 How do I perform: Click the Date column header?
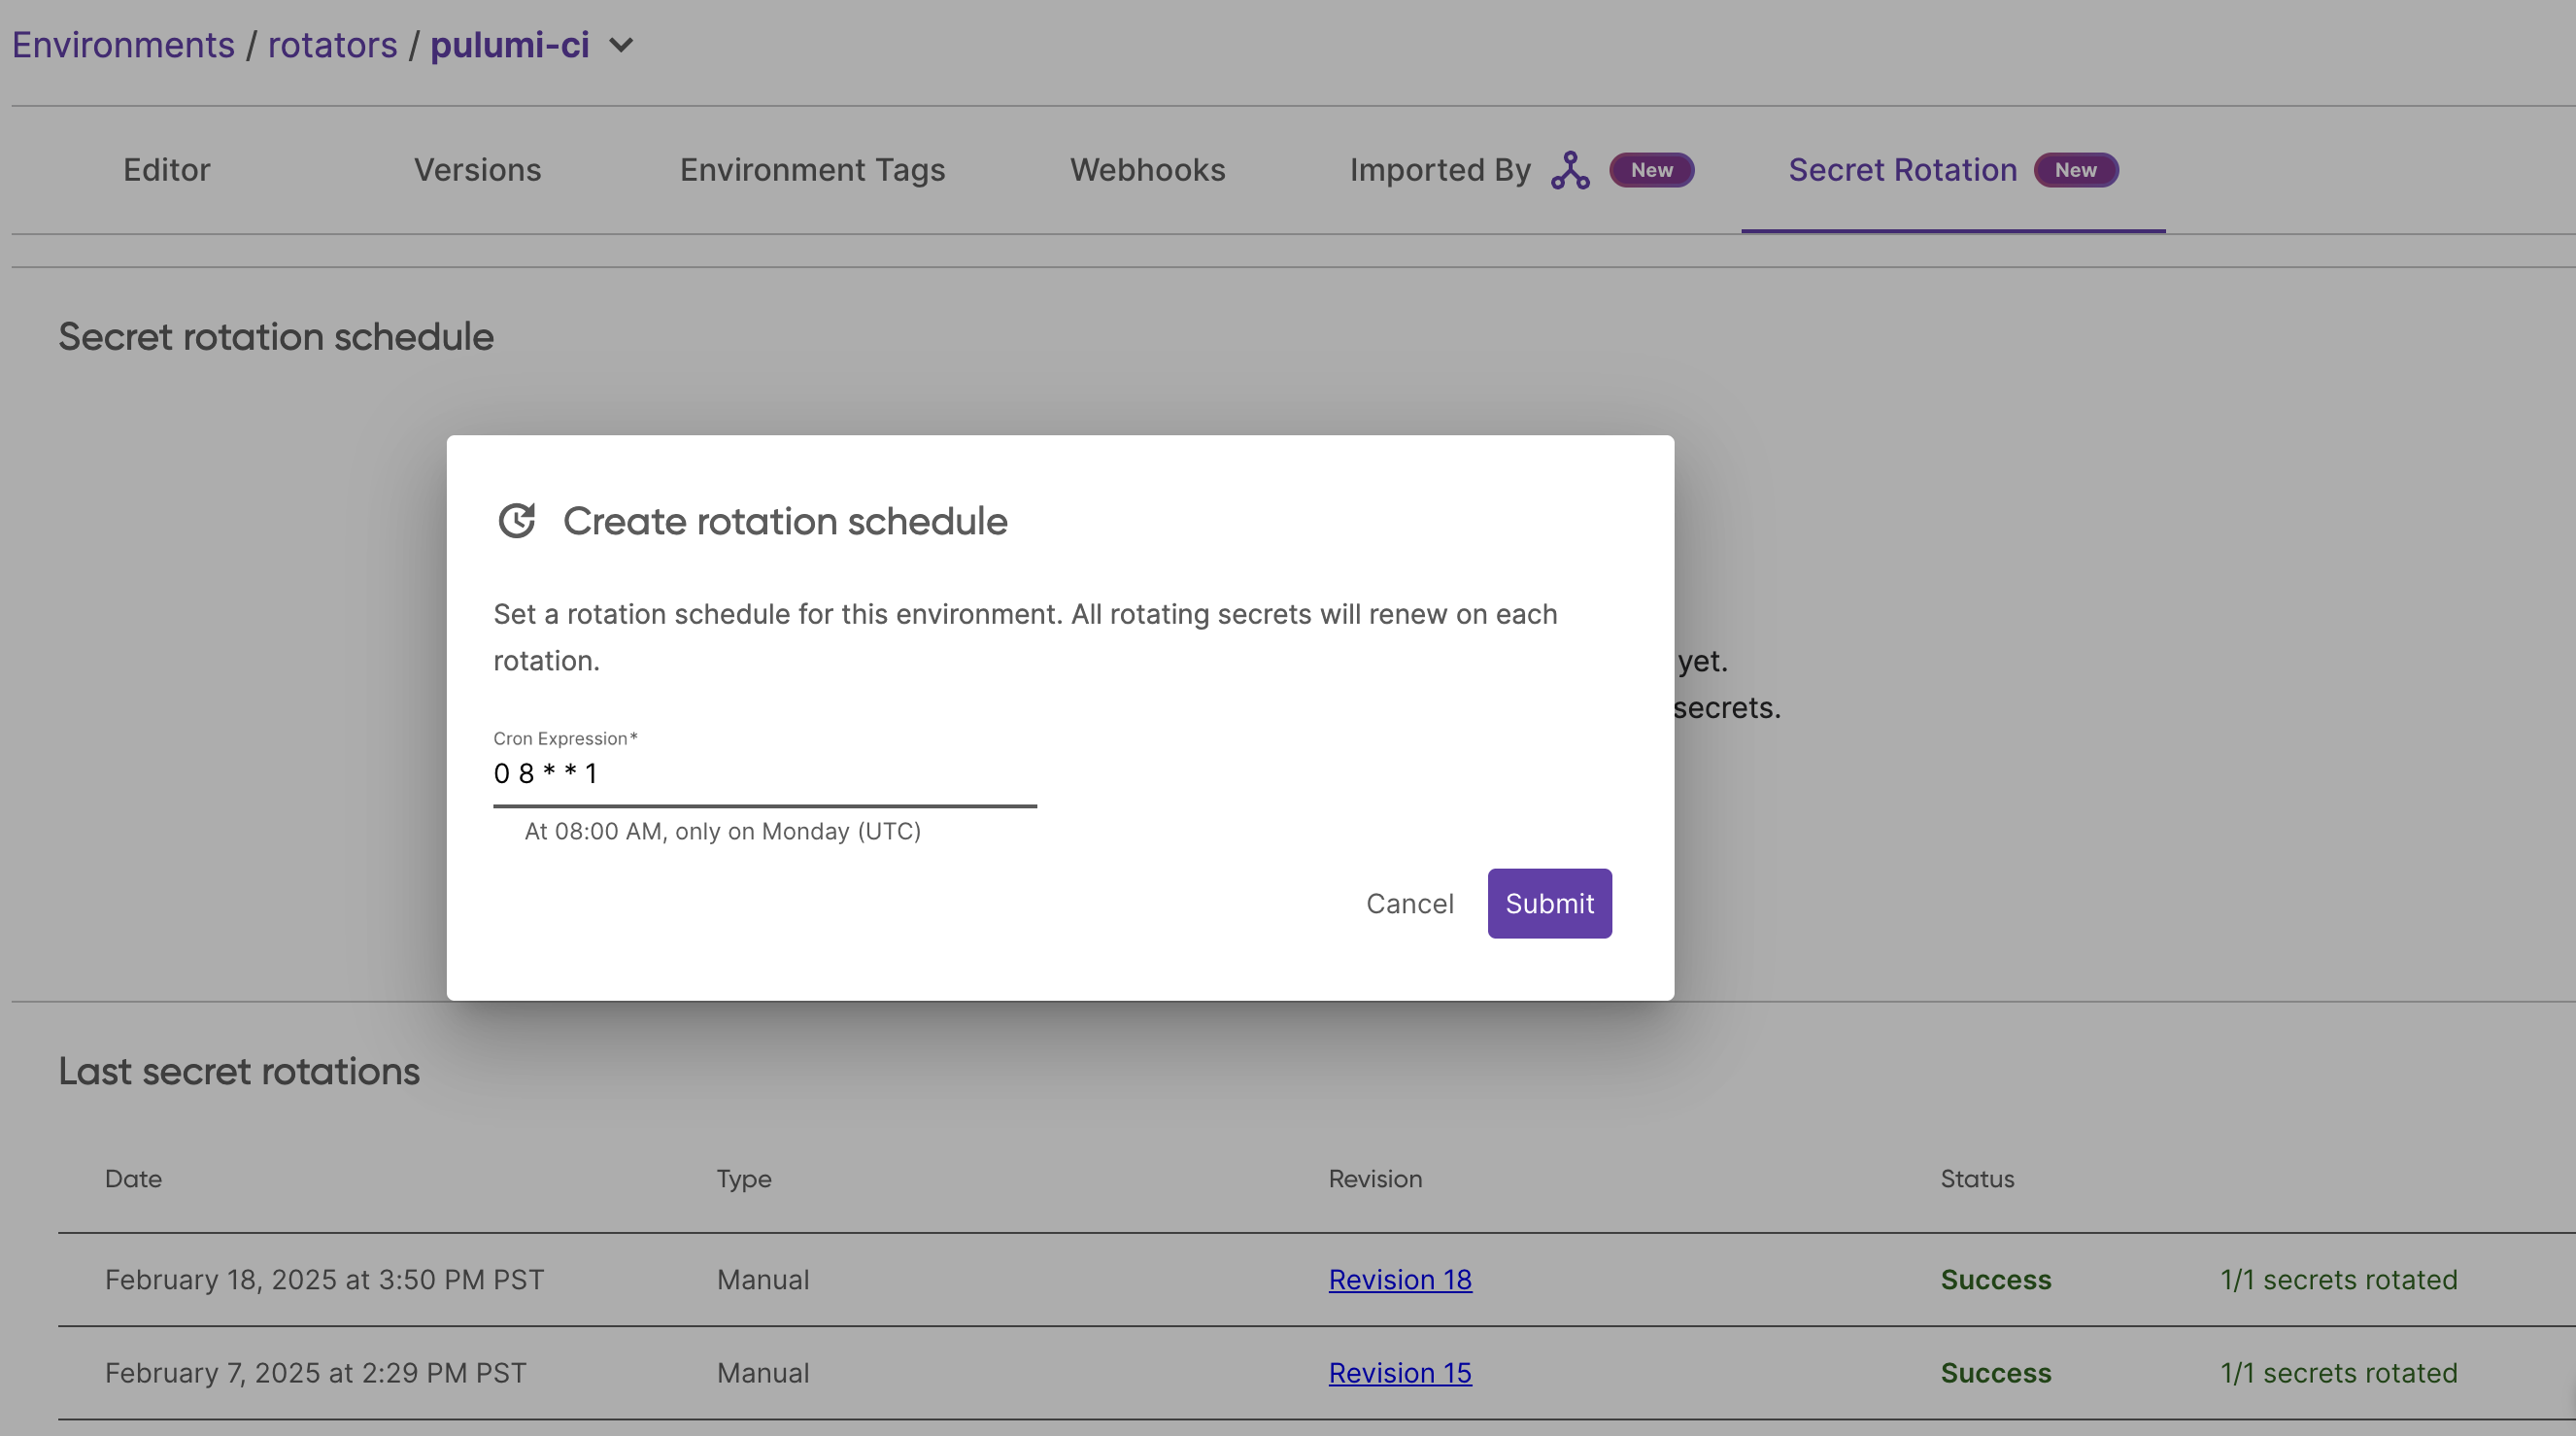pyautogui.click(x=133, y=1179)
